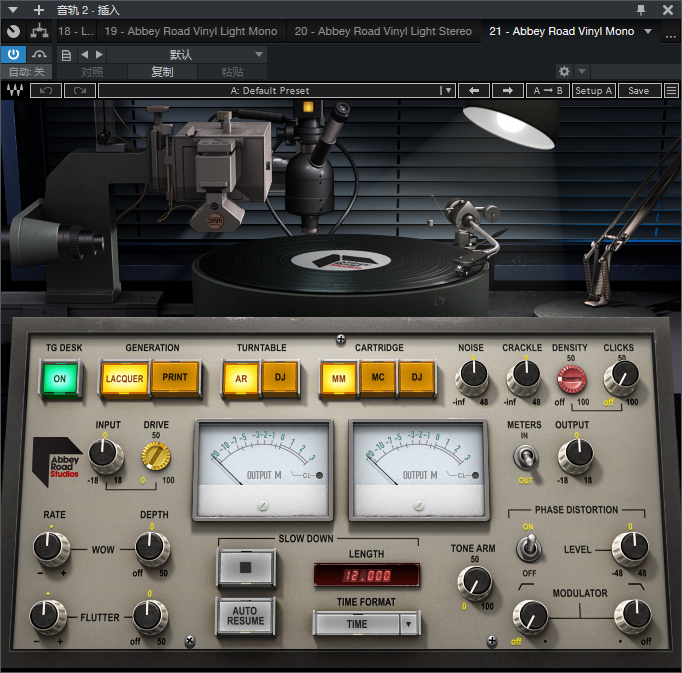This screenshot has width=682, height=673.
Task: Pin the plugin window
Action: (x=641, y=10)
